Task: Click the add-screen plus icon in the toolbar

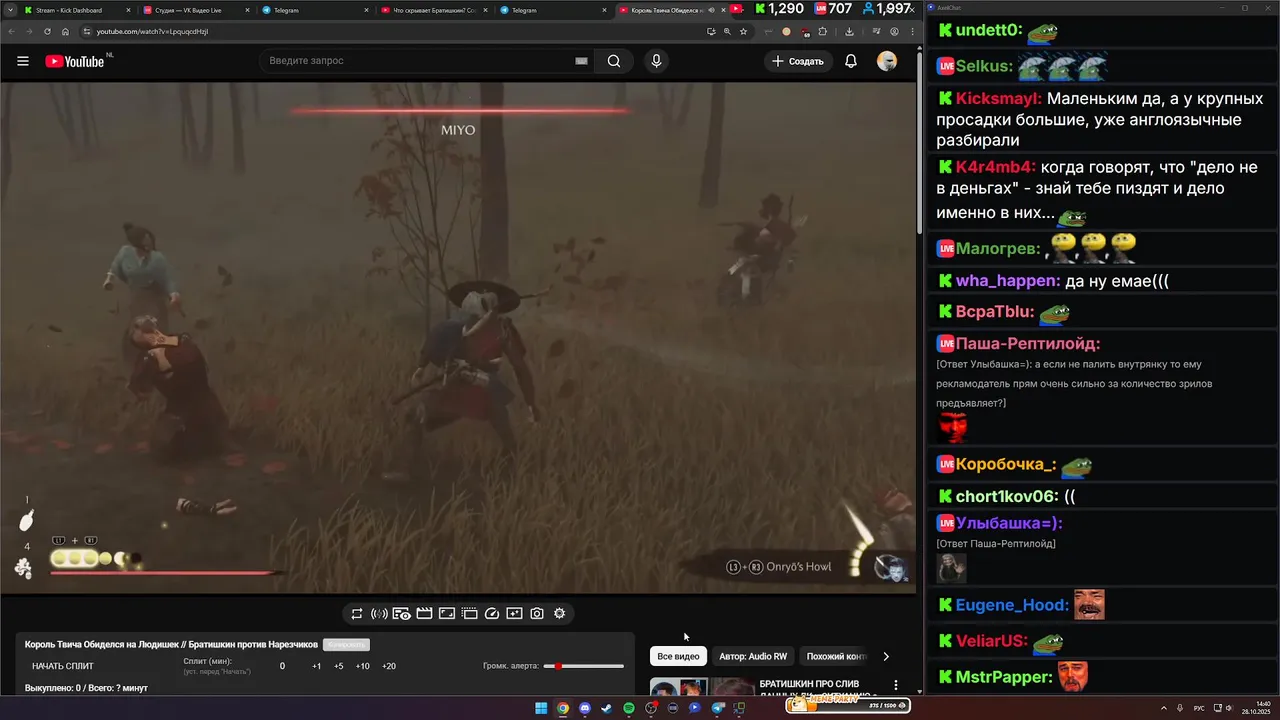Action: tap(514, 613)
